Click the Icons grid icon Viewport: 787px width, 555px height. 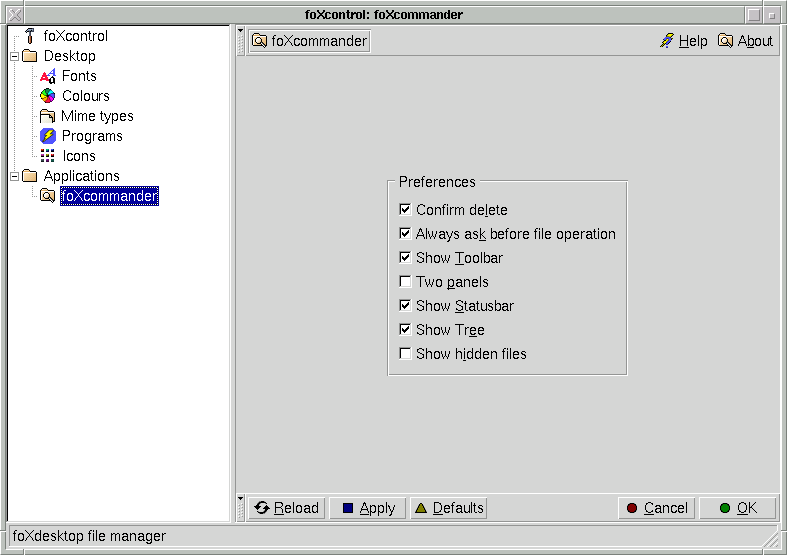(48, 156)
